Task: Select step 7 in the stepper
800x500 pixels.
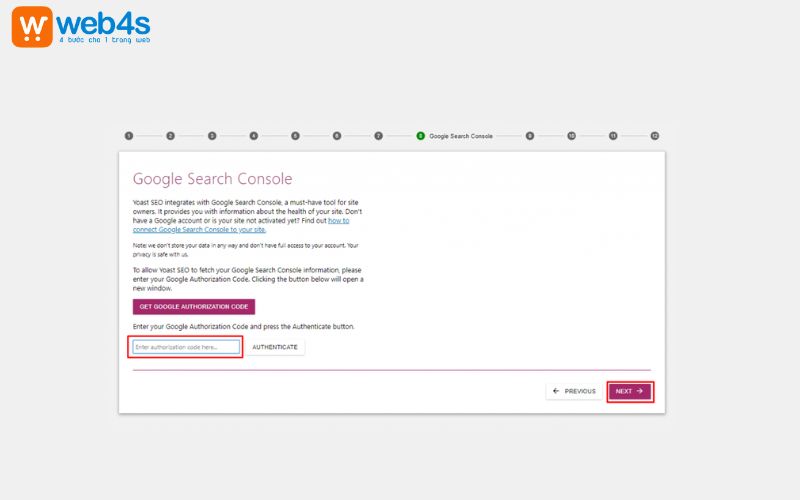Action: [379, 135]
